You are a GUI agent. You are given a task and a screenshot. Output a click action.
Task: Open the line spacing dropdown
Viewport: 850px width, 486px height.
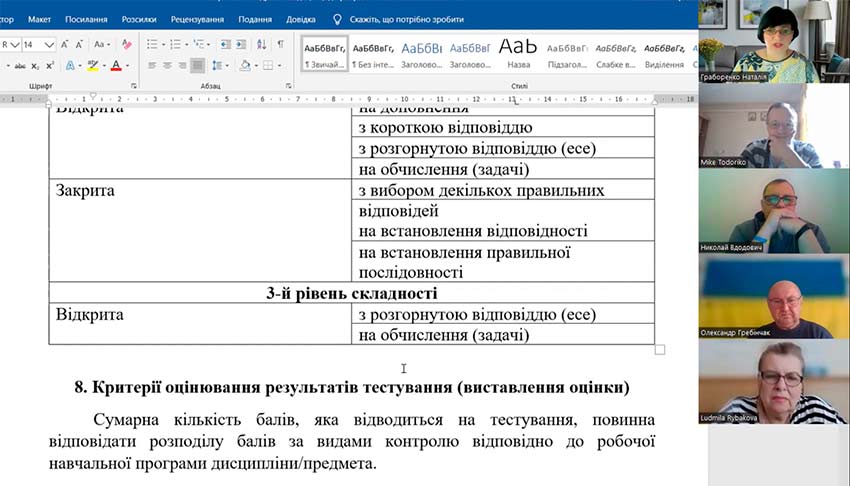point(221,65)
